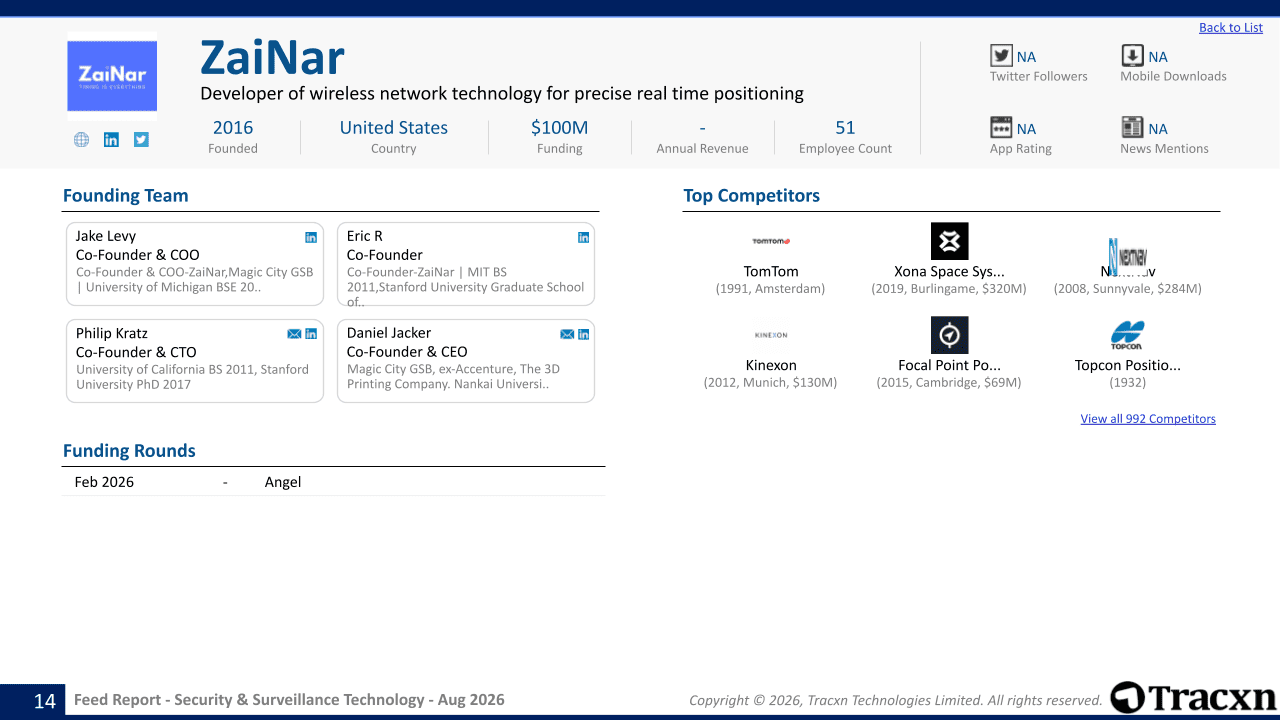This screenshot has width=1280, height=720.
Task: Click the Top Competitors heading
Action: [752, 196]
